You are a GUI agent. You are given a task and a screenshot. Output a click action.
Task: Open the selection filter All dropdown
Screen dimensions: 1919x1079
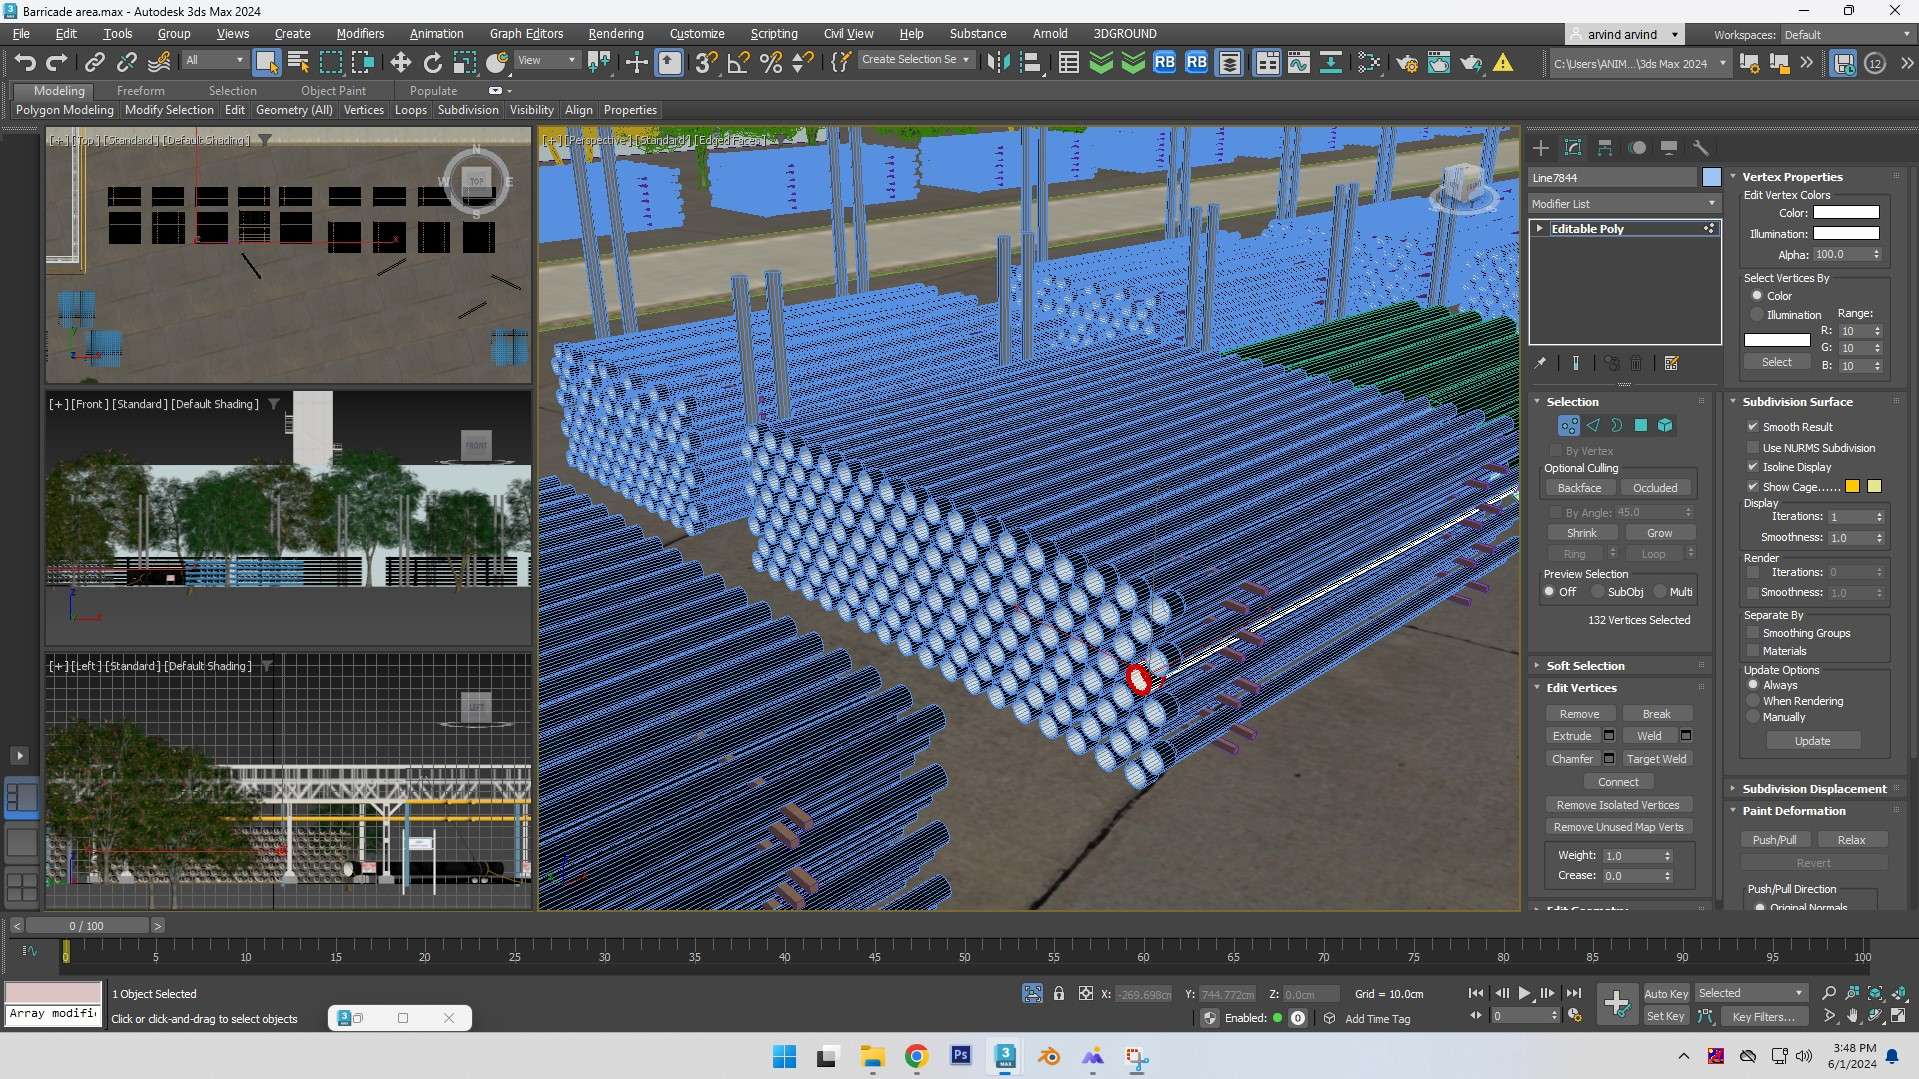coord(238,60)
